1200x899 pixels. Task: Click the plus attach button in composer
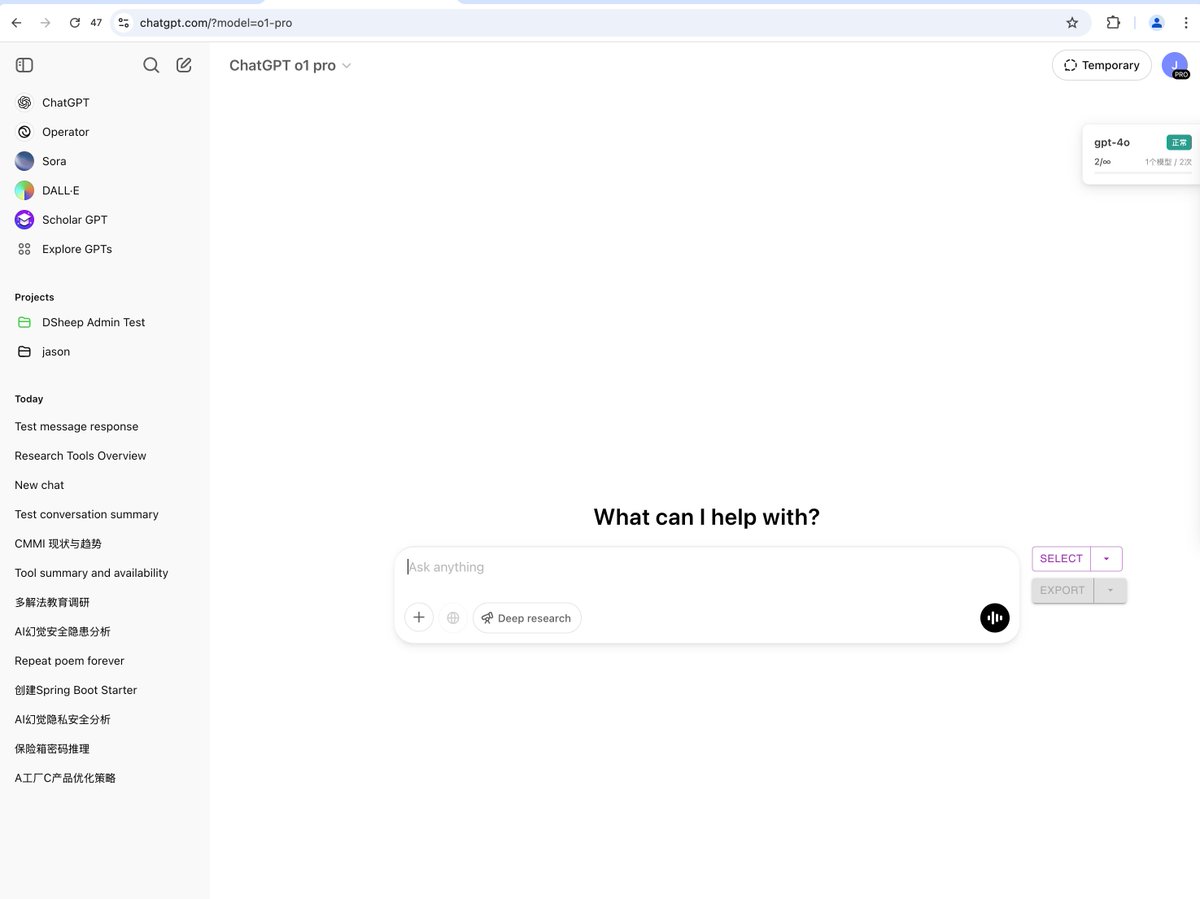point(419,618)
